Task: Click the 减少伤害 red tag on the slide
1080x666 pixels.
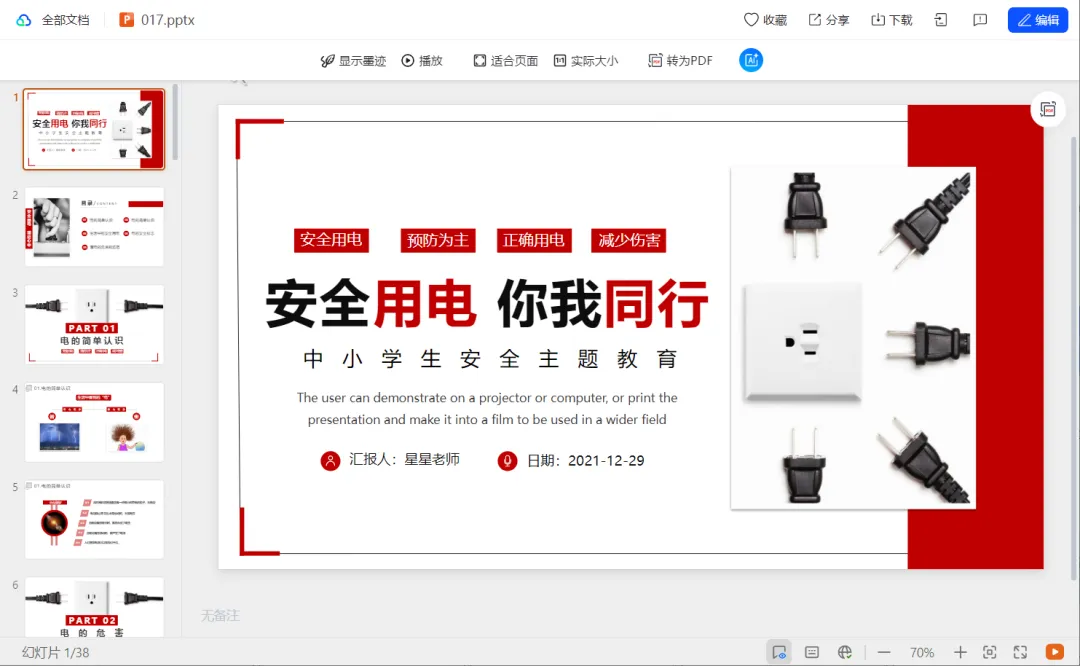Action: pyautogui.click(x=629, y=240)
